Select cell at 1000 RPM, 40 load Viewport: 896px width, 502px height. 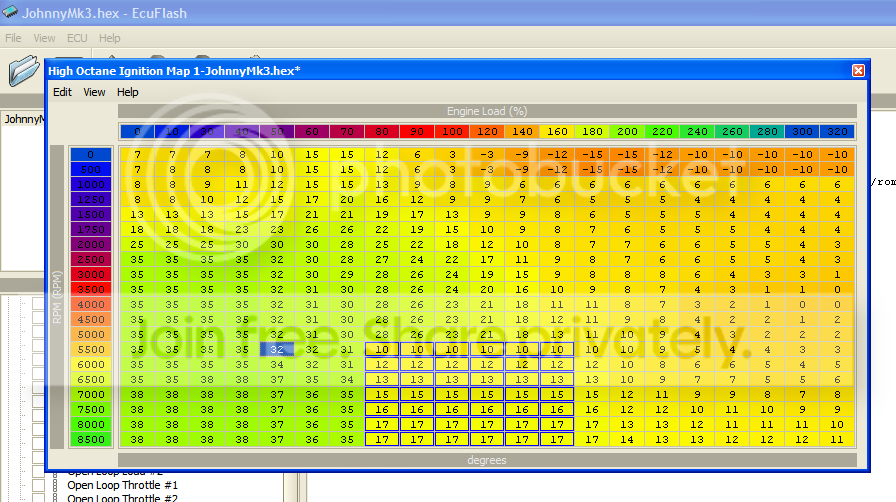point(242,185)
